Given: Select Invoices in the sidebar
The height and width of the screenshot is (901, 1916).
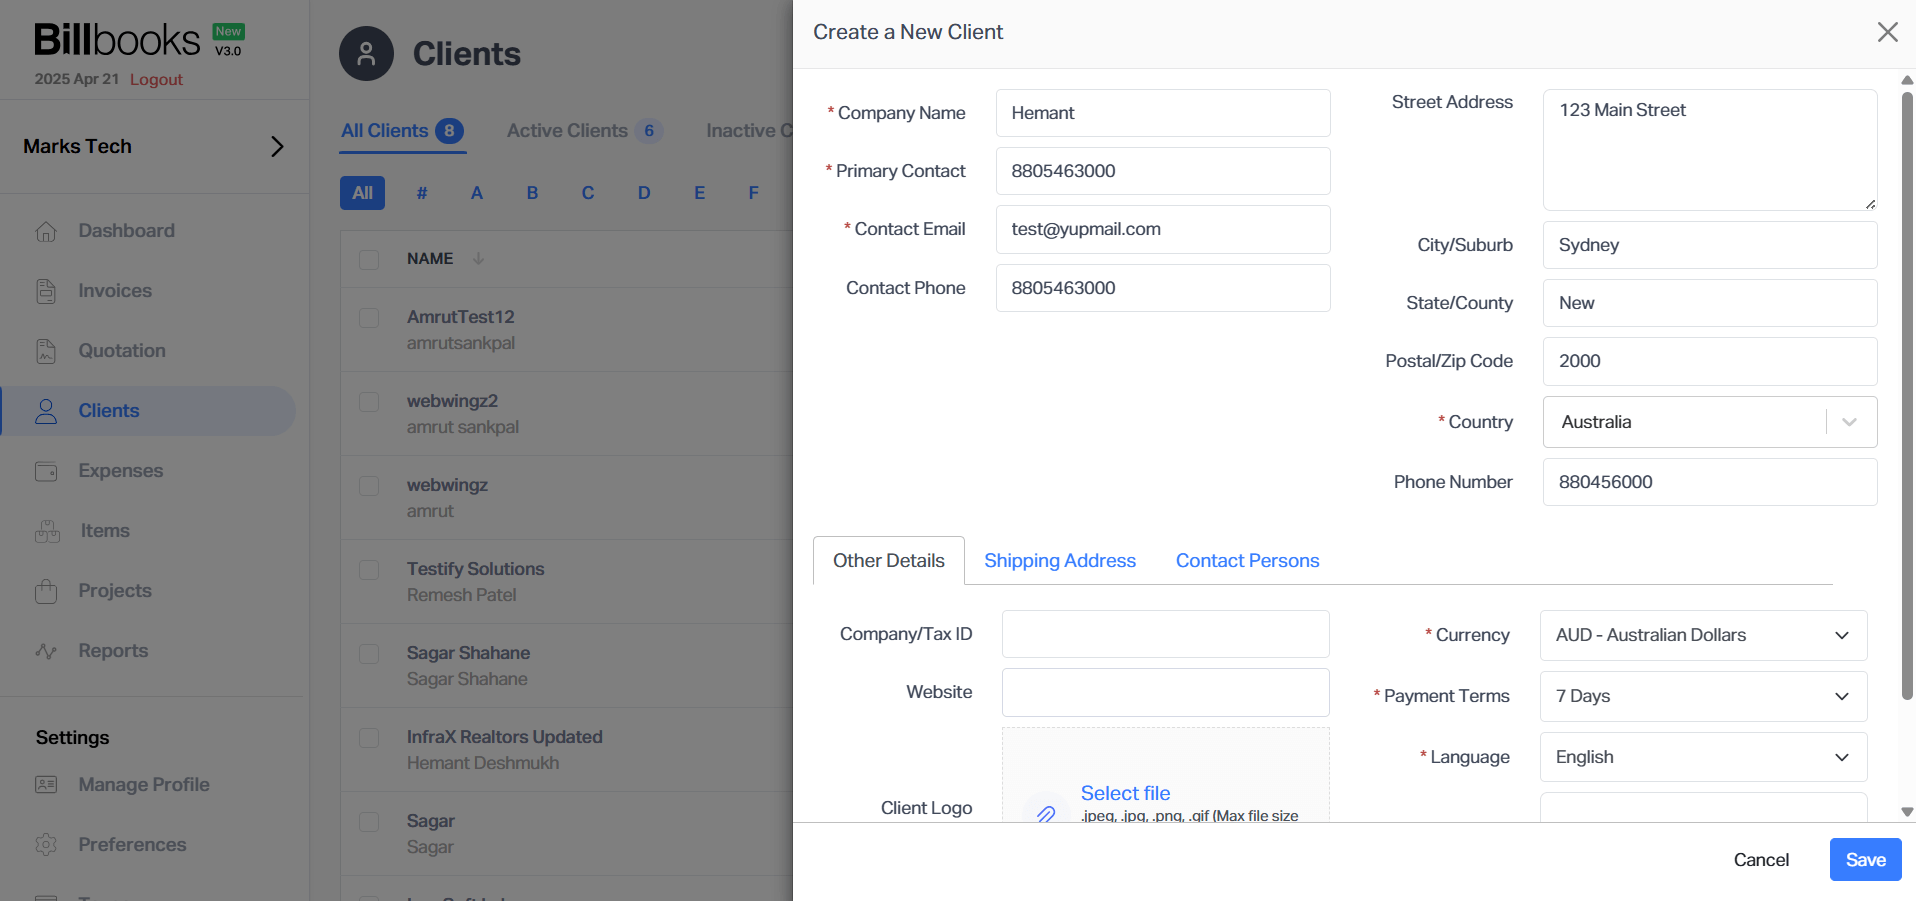Looking at the screenshot, I should [117, 291].
